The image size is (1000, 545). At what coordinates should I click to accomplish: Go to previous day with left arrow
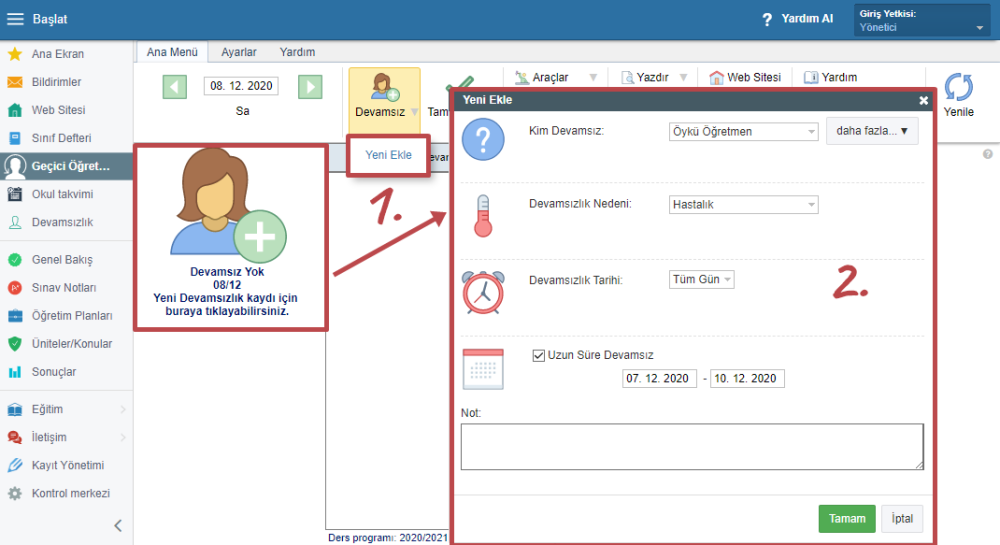coord(175,87)
